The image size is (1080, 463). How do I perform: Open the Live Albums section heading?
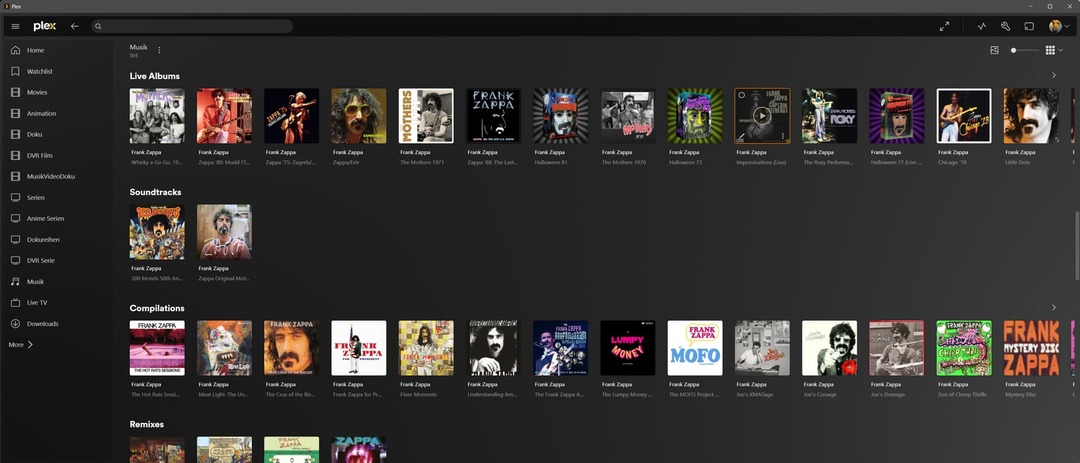click(154, 76)
